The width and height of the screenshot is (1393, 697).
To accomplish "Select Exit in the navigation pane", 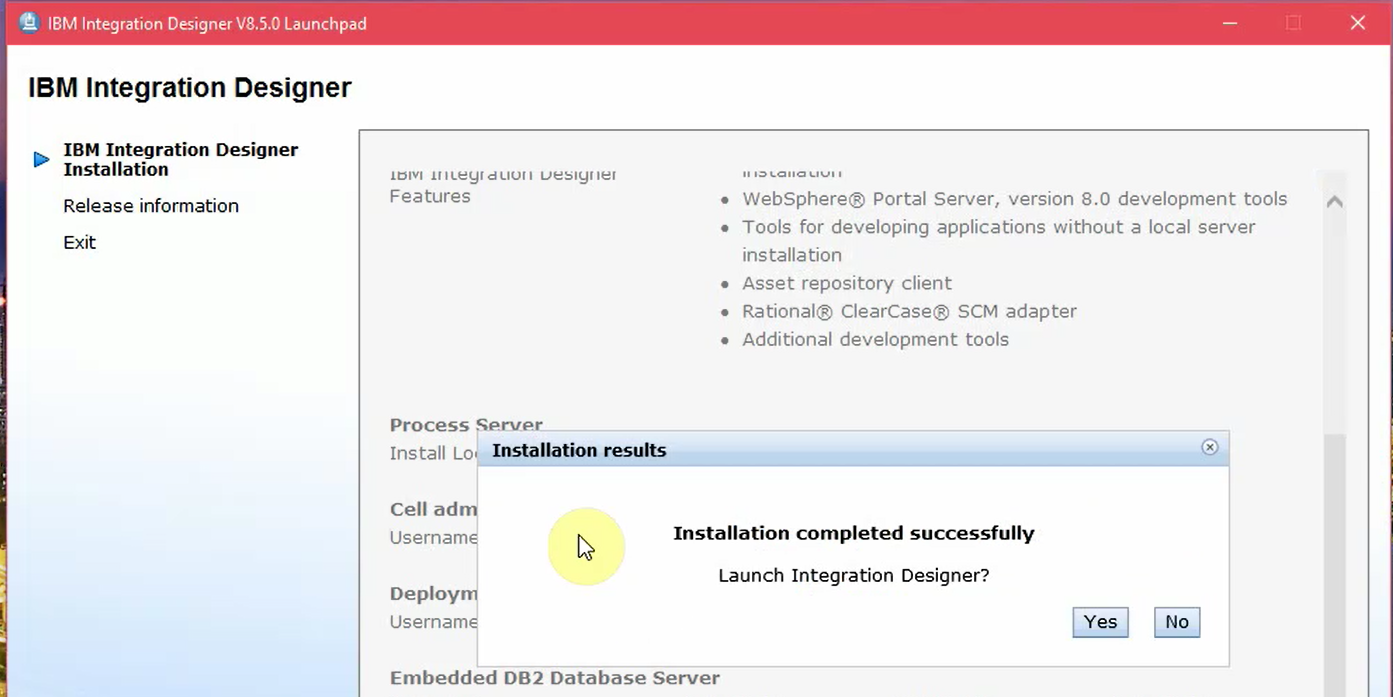I will click(x=79, y=242).
